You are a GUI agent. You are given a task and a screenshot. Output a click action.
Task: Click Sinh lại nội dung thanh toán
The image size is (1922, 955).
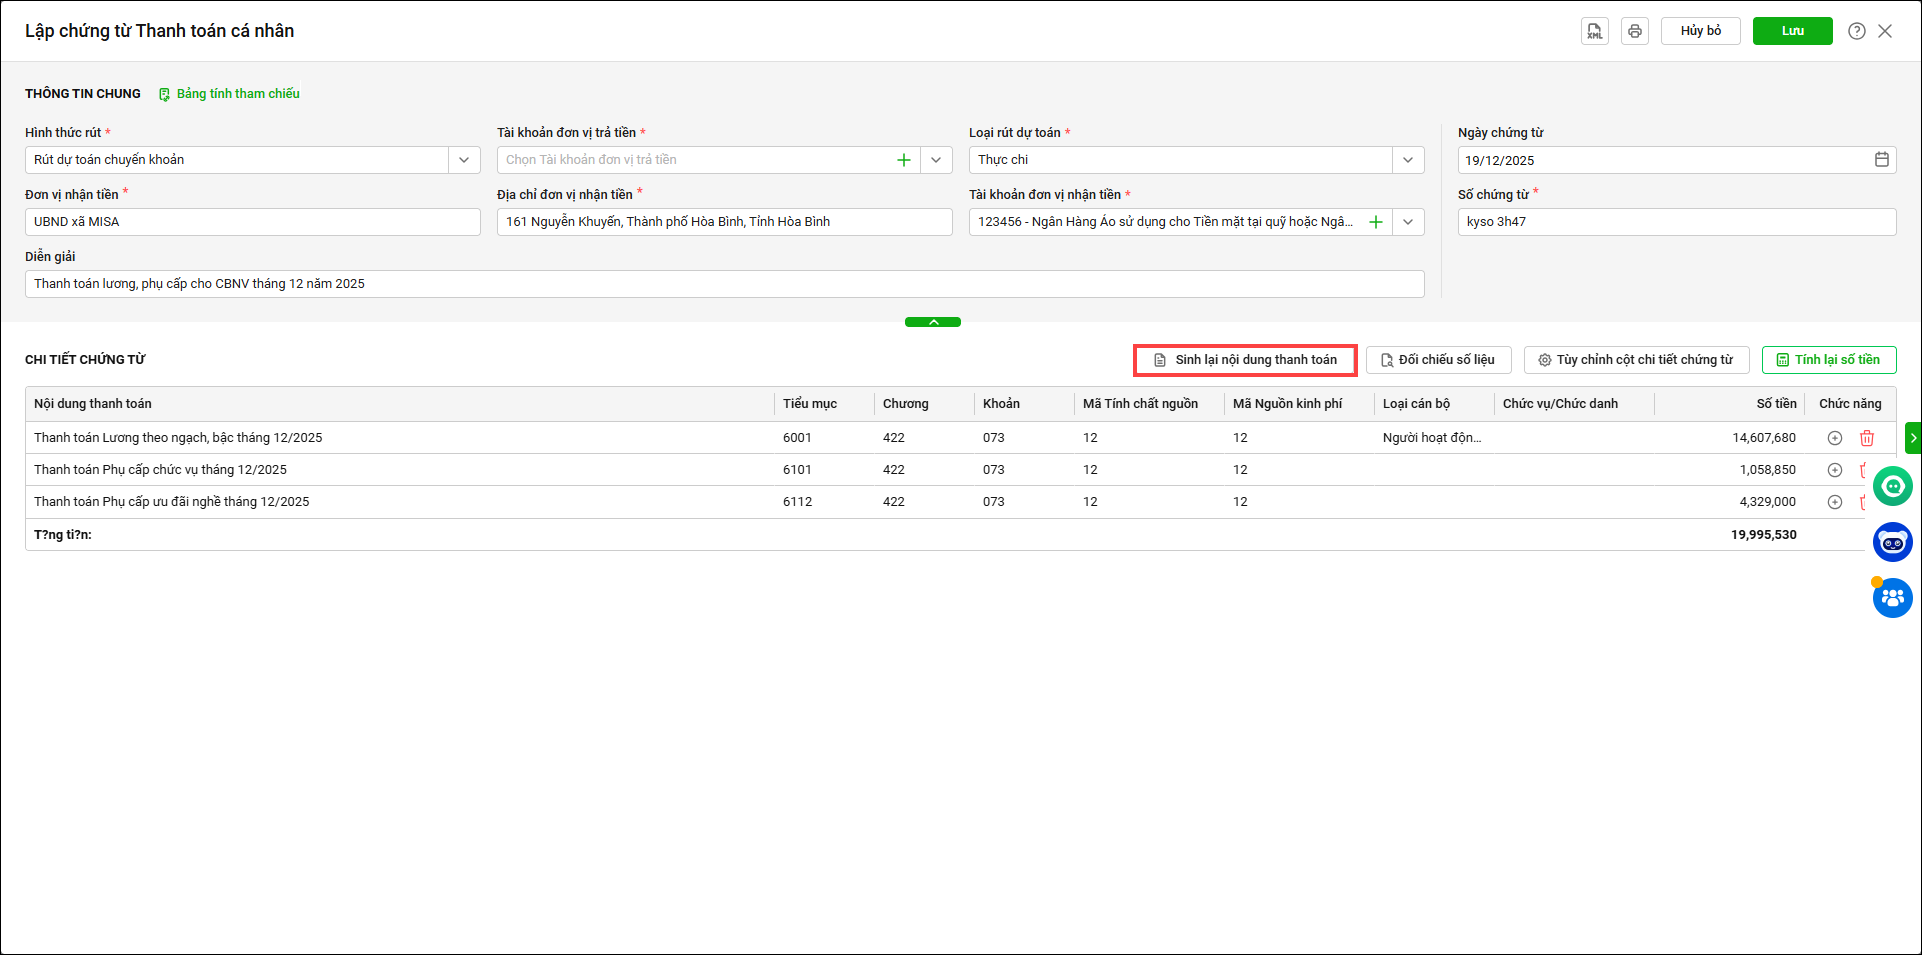click(x=1245, y=360)
